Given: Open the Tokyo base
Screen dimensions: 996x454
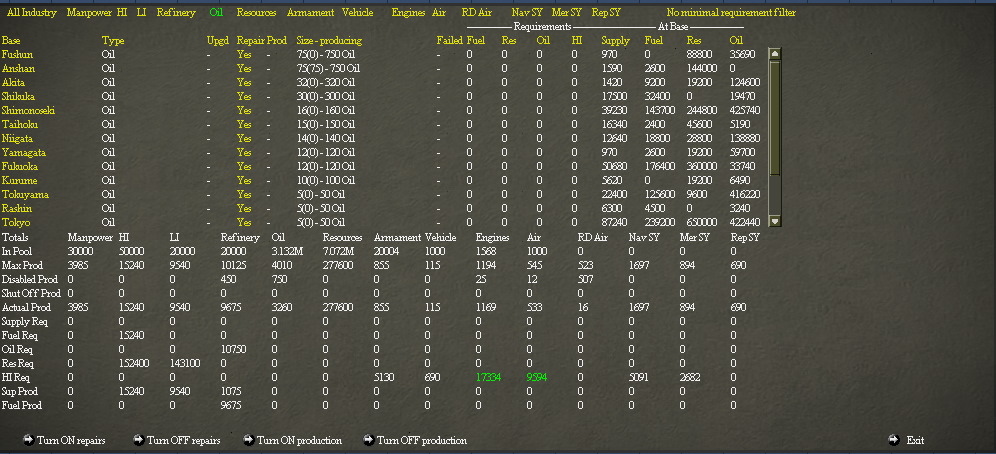Looking at the screenshot, I should pyautogui.click(x=16, y=222).
